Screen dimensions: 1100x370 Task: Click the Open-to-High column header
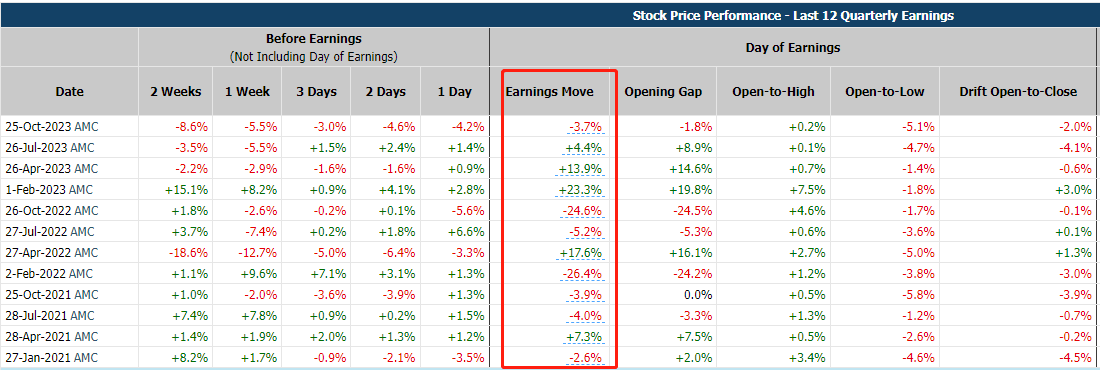pos(773,91)
